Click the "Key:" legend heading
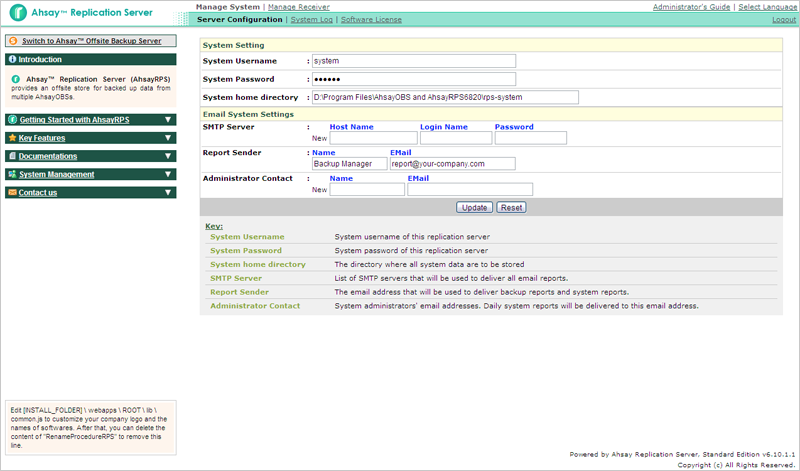 pyautogui.click(x=214, y=226)
